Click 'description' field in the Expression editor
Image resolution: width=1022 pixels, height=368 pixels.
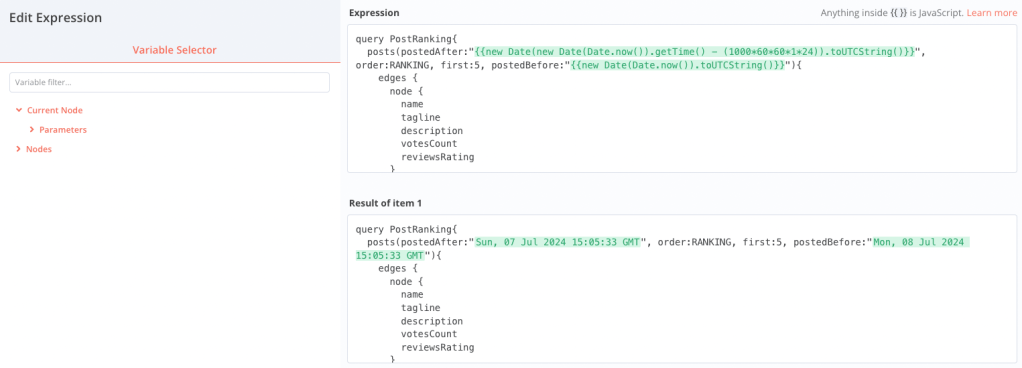point(431,131)
